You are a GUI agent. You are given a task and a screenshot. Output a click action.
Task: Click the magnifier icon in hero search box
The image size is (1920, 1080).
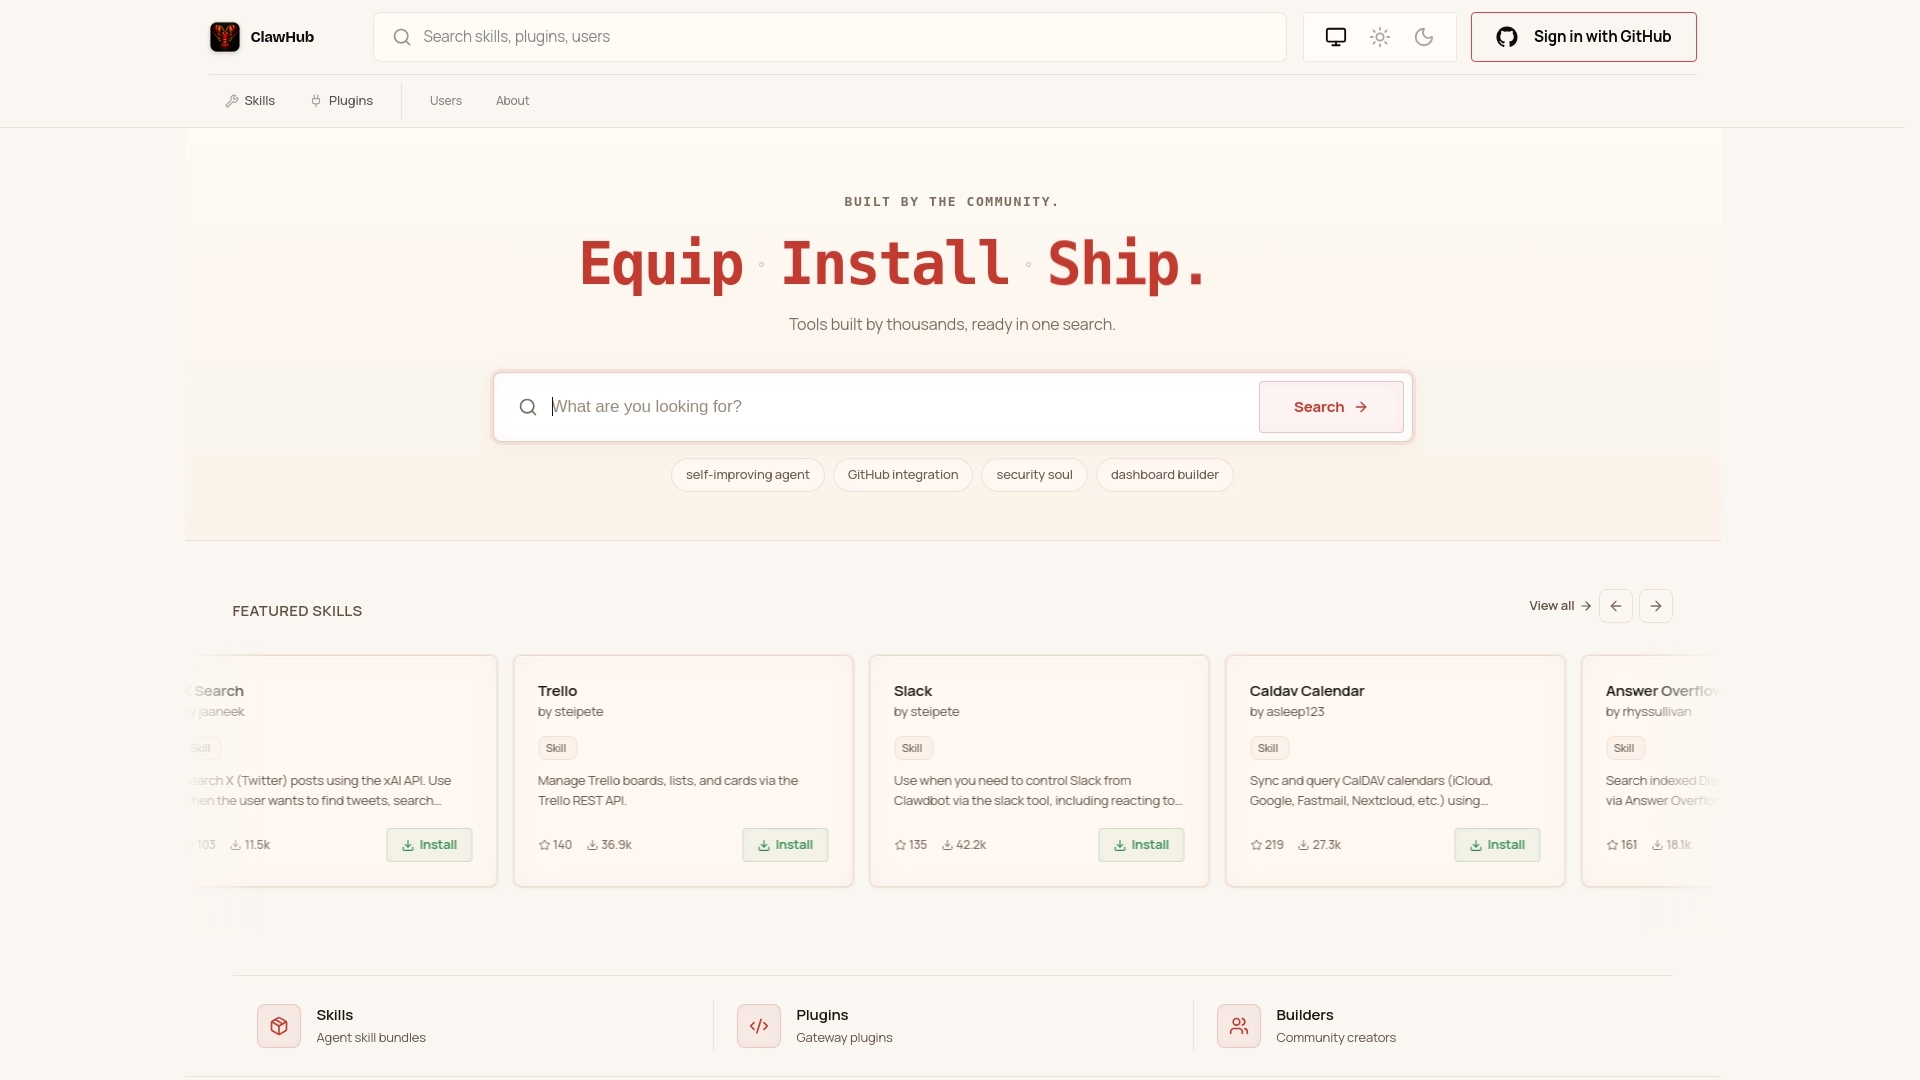(x=528, y=407)
